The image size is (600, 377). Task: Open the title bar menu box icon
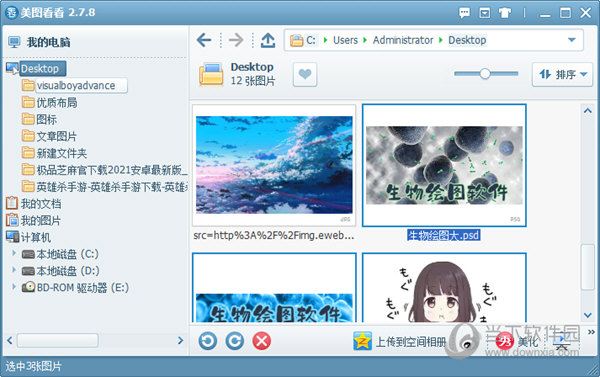coord(484,13)
